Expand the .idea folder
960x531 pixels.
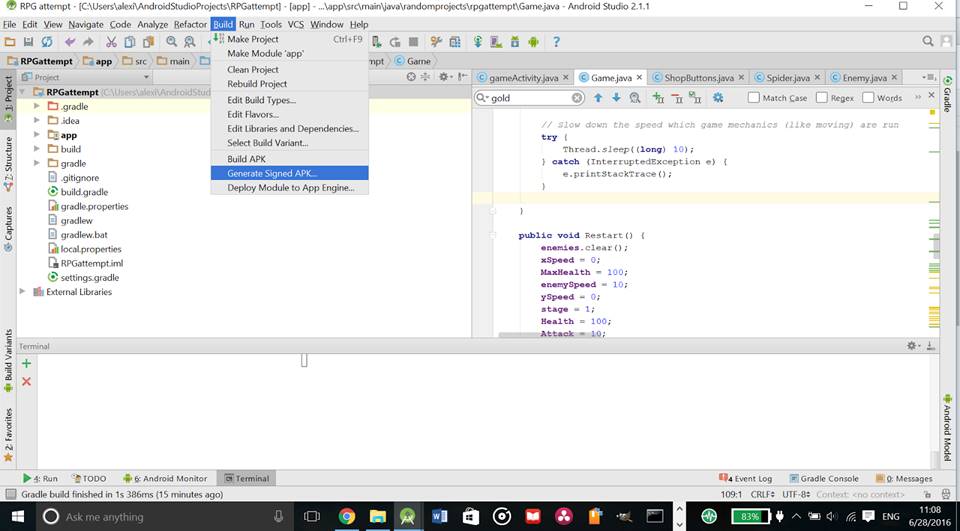(x=37, y=120)
